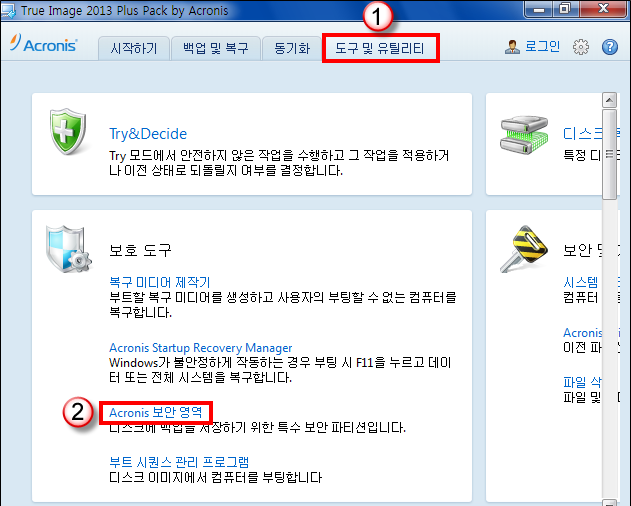631x506 pixels.
Task: Open 부트 시퀀스 관리 프로그램 link
Action: (179, 462)
